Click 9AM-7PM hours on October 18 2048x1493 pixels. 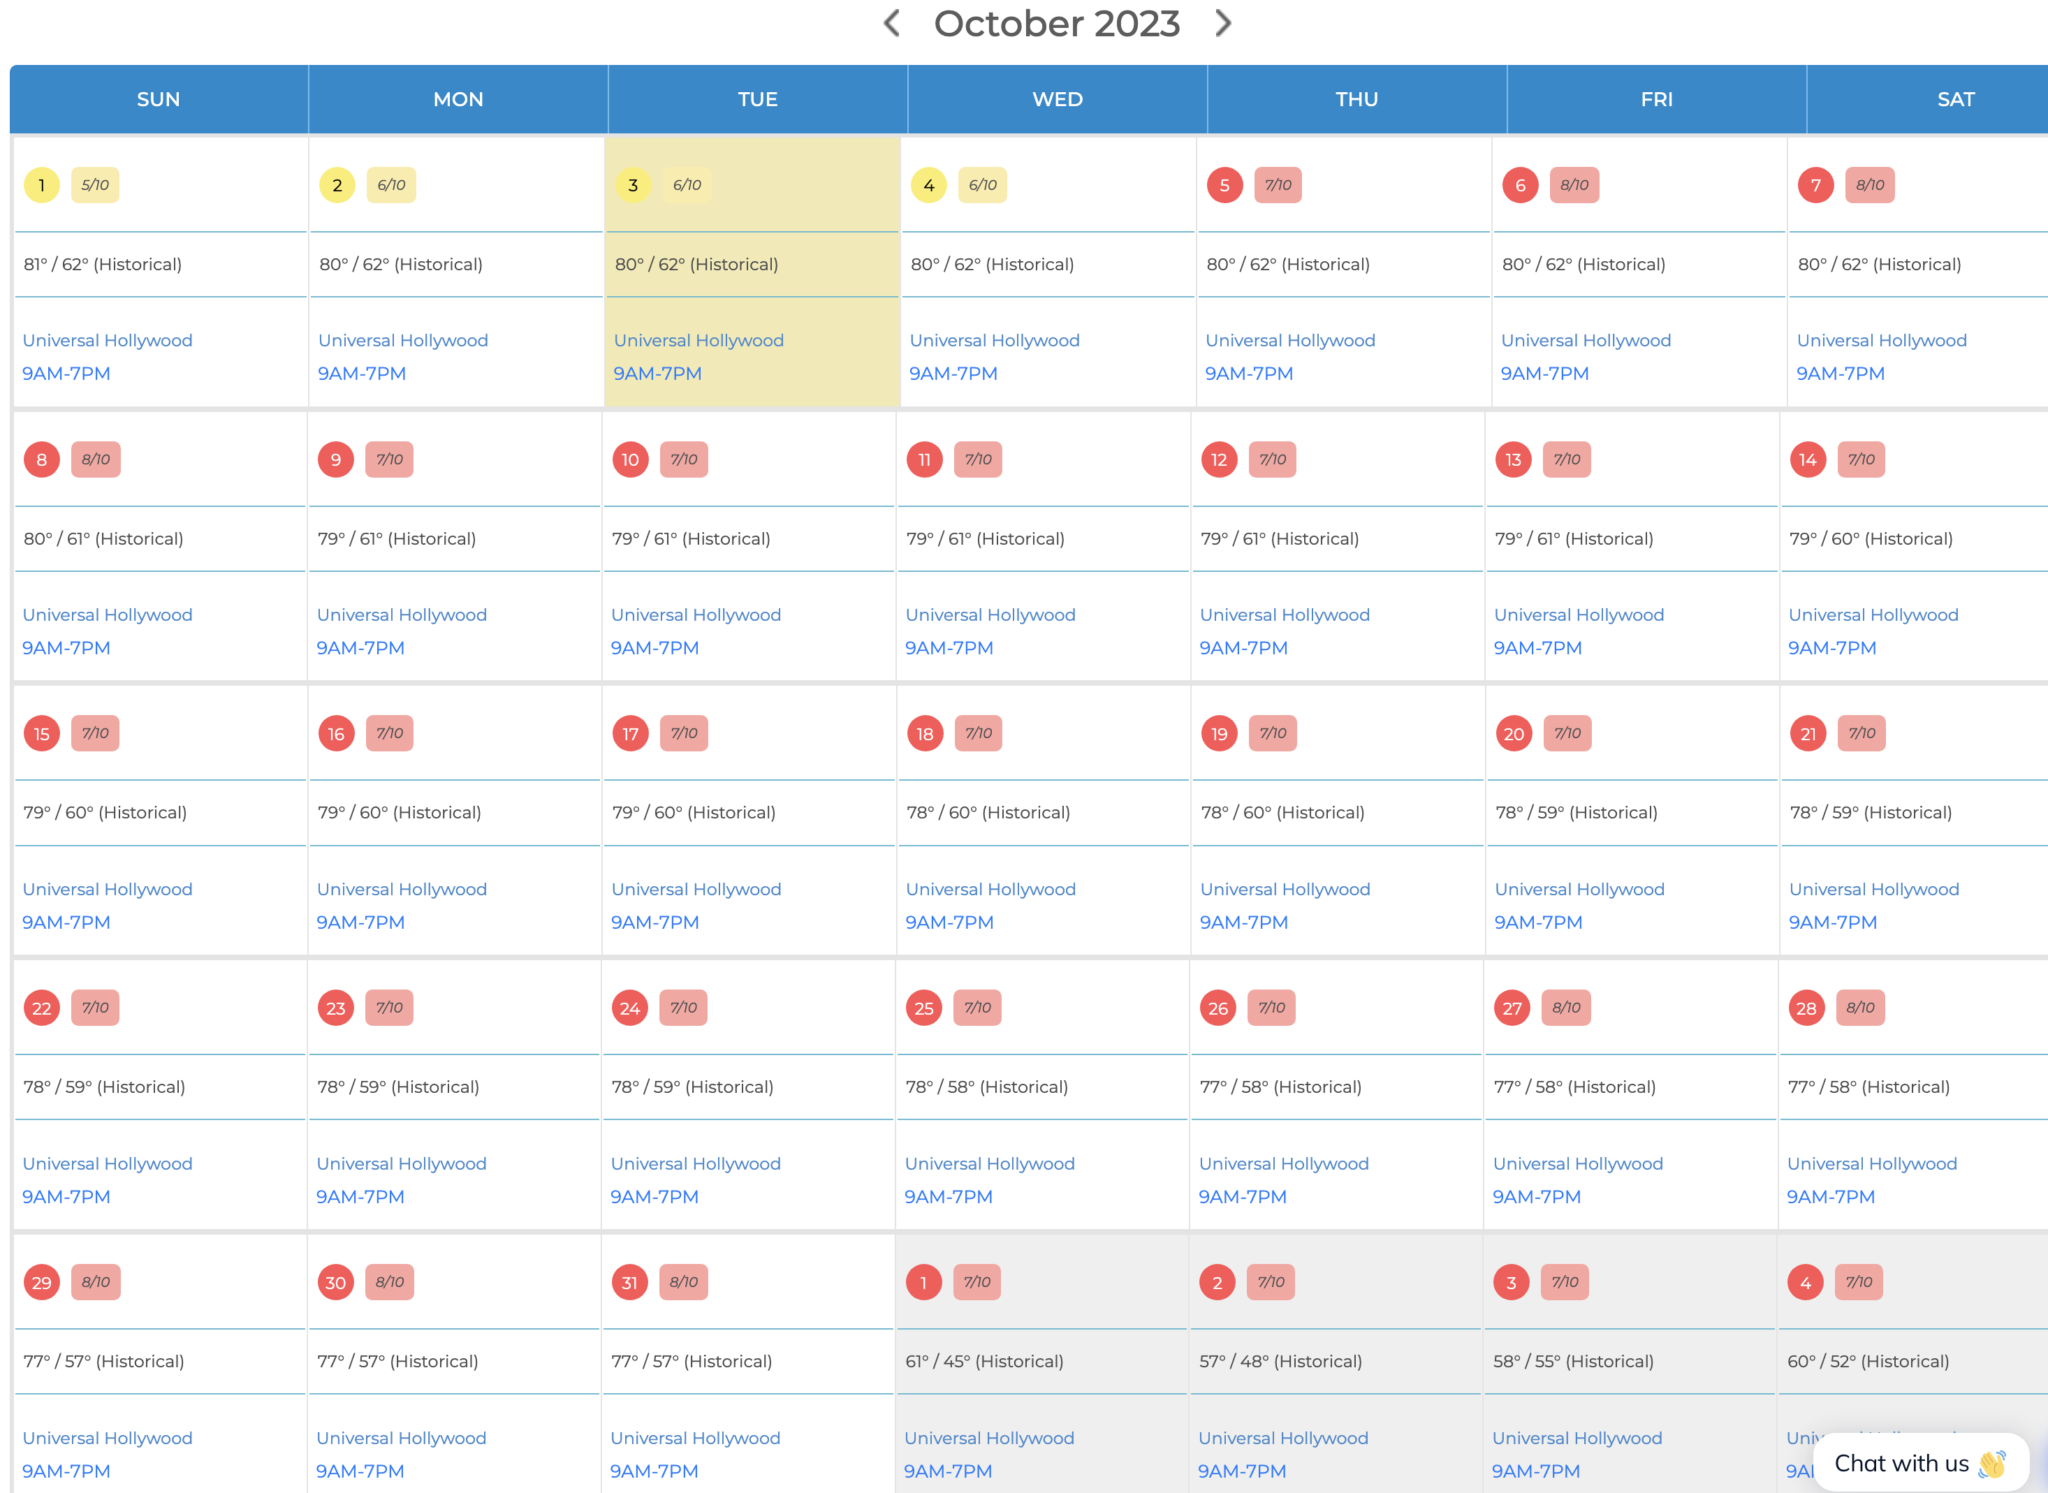point(949,922)
